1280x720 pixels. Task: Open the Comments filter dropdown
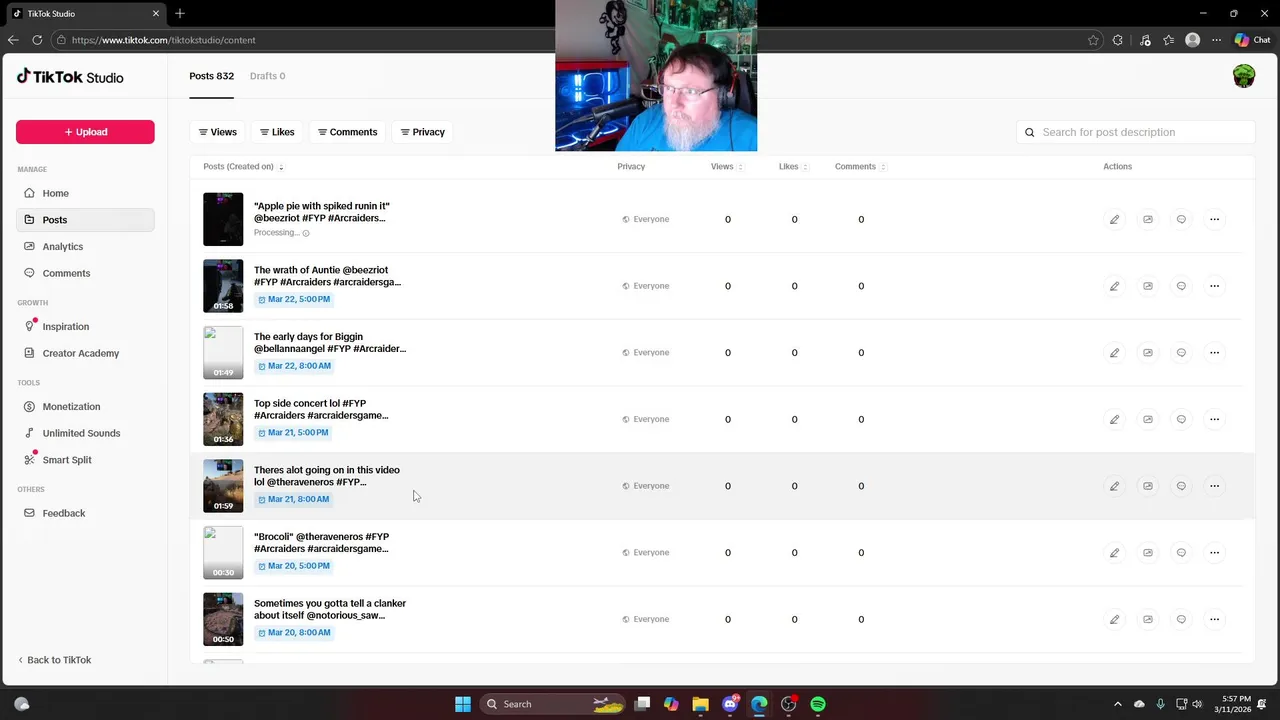pyautogui.click(x=347, y=132)
